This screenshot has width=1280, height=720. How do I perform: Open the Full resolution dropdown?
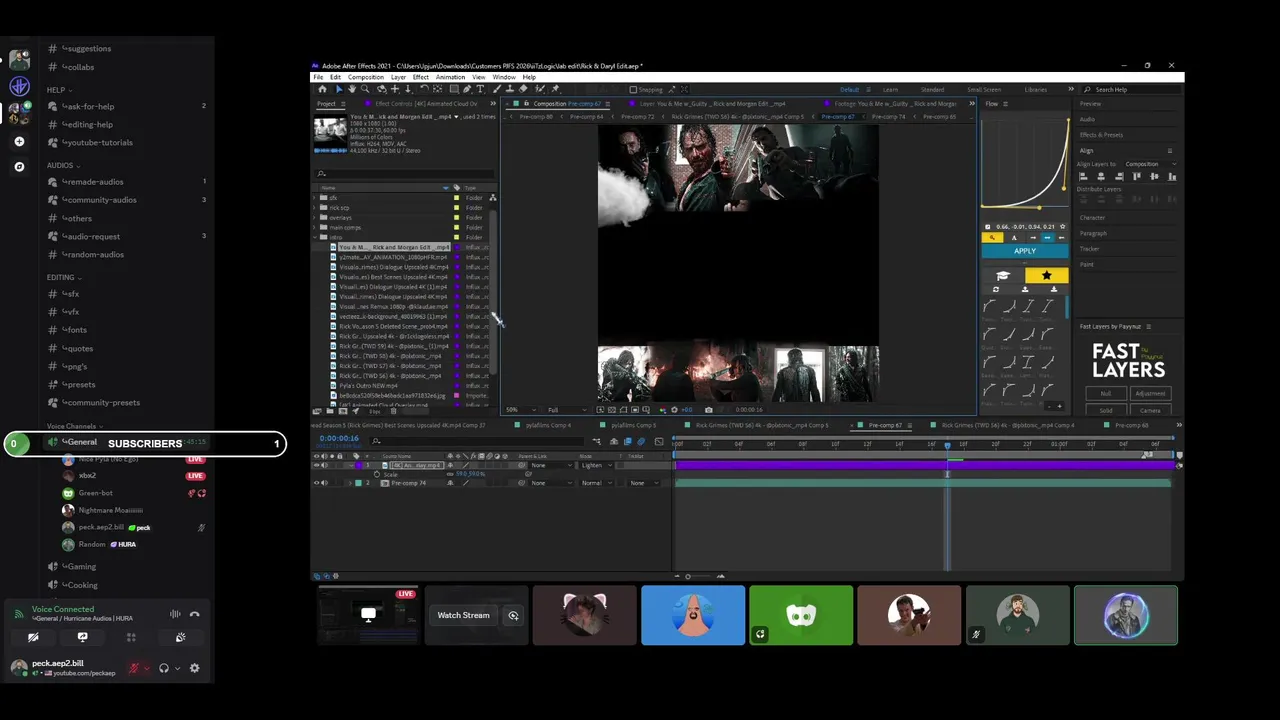[567, 409]
